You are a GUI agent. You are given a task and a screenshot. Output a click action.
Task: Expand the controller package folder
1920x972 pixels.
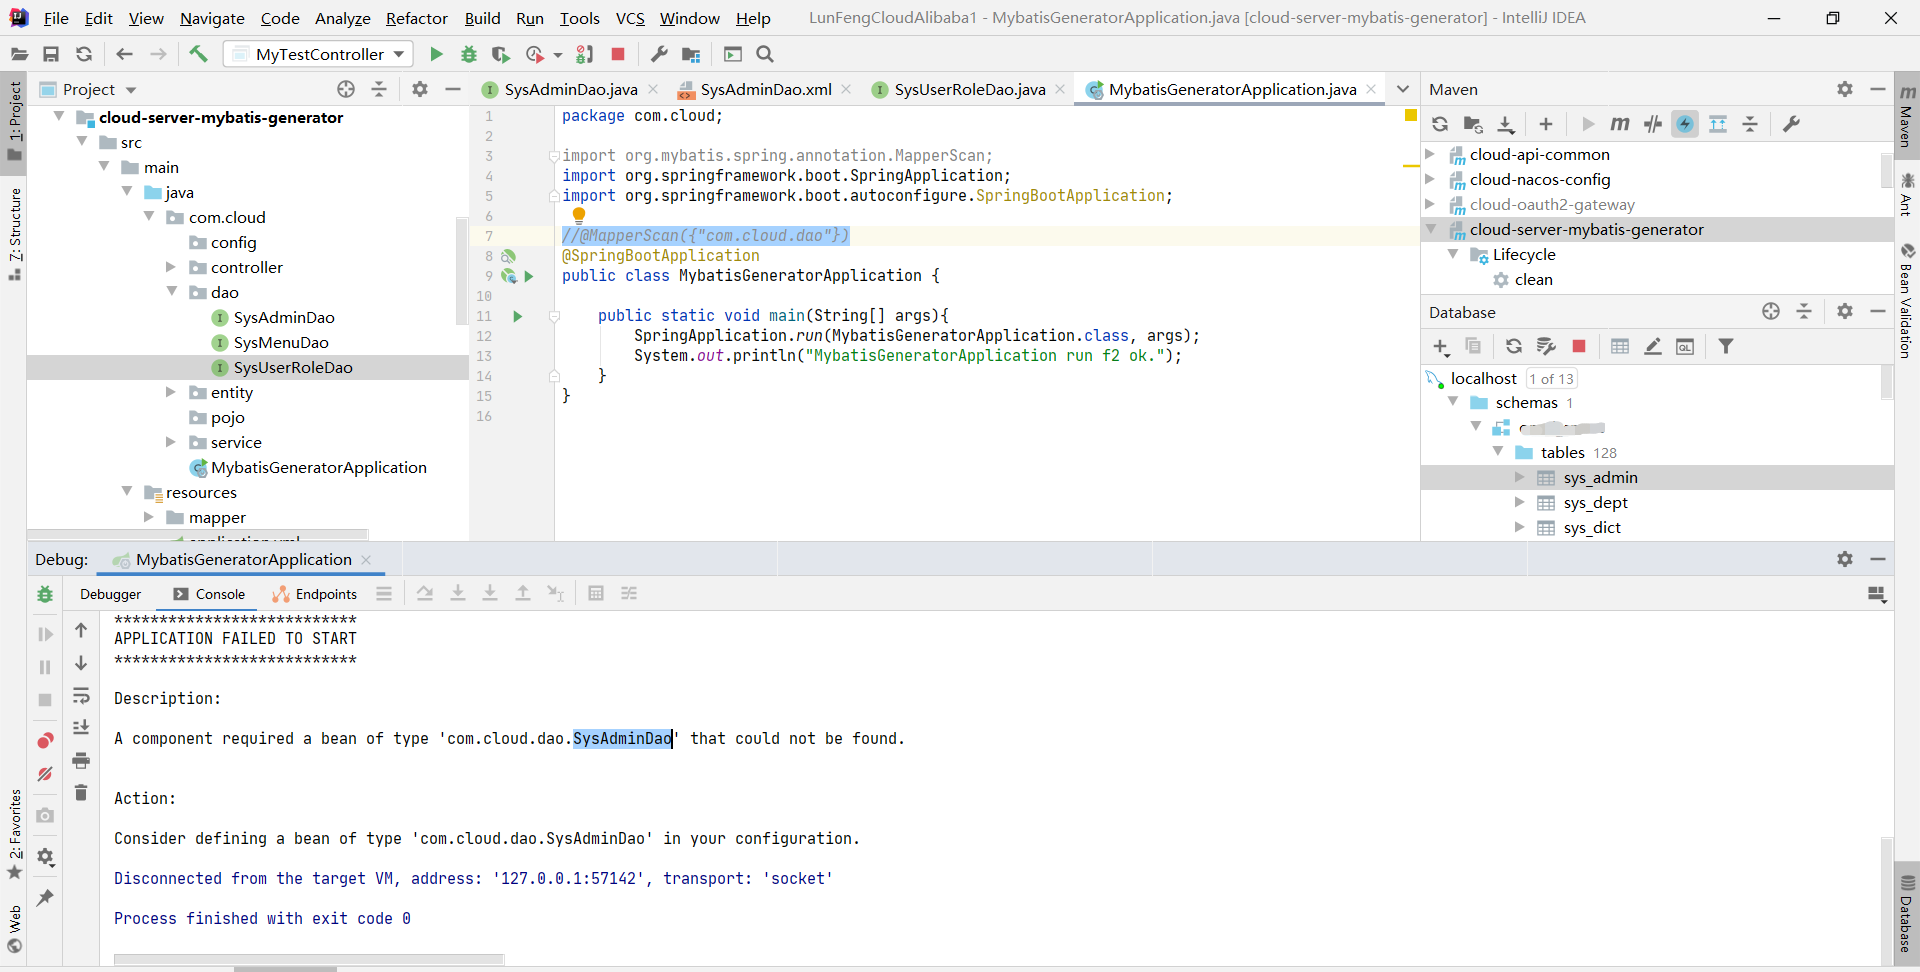[x=171, y=267]
